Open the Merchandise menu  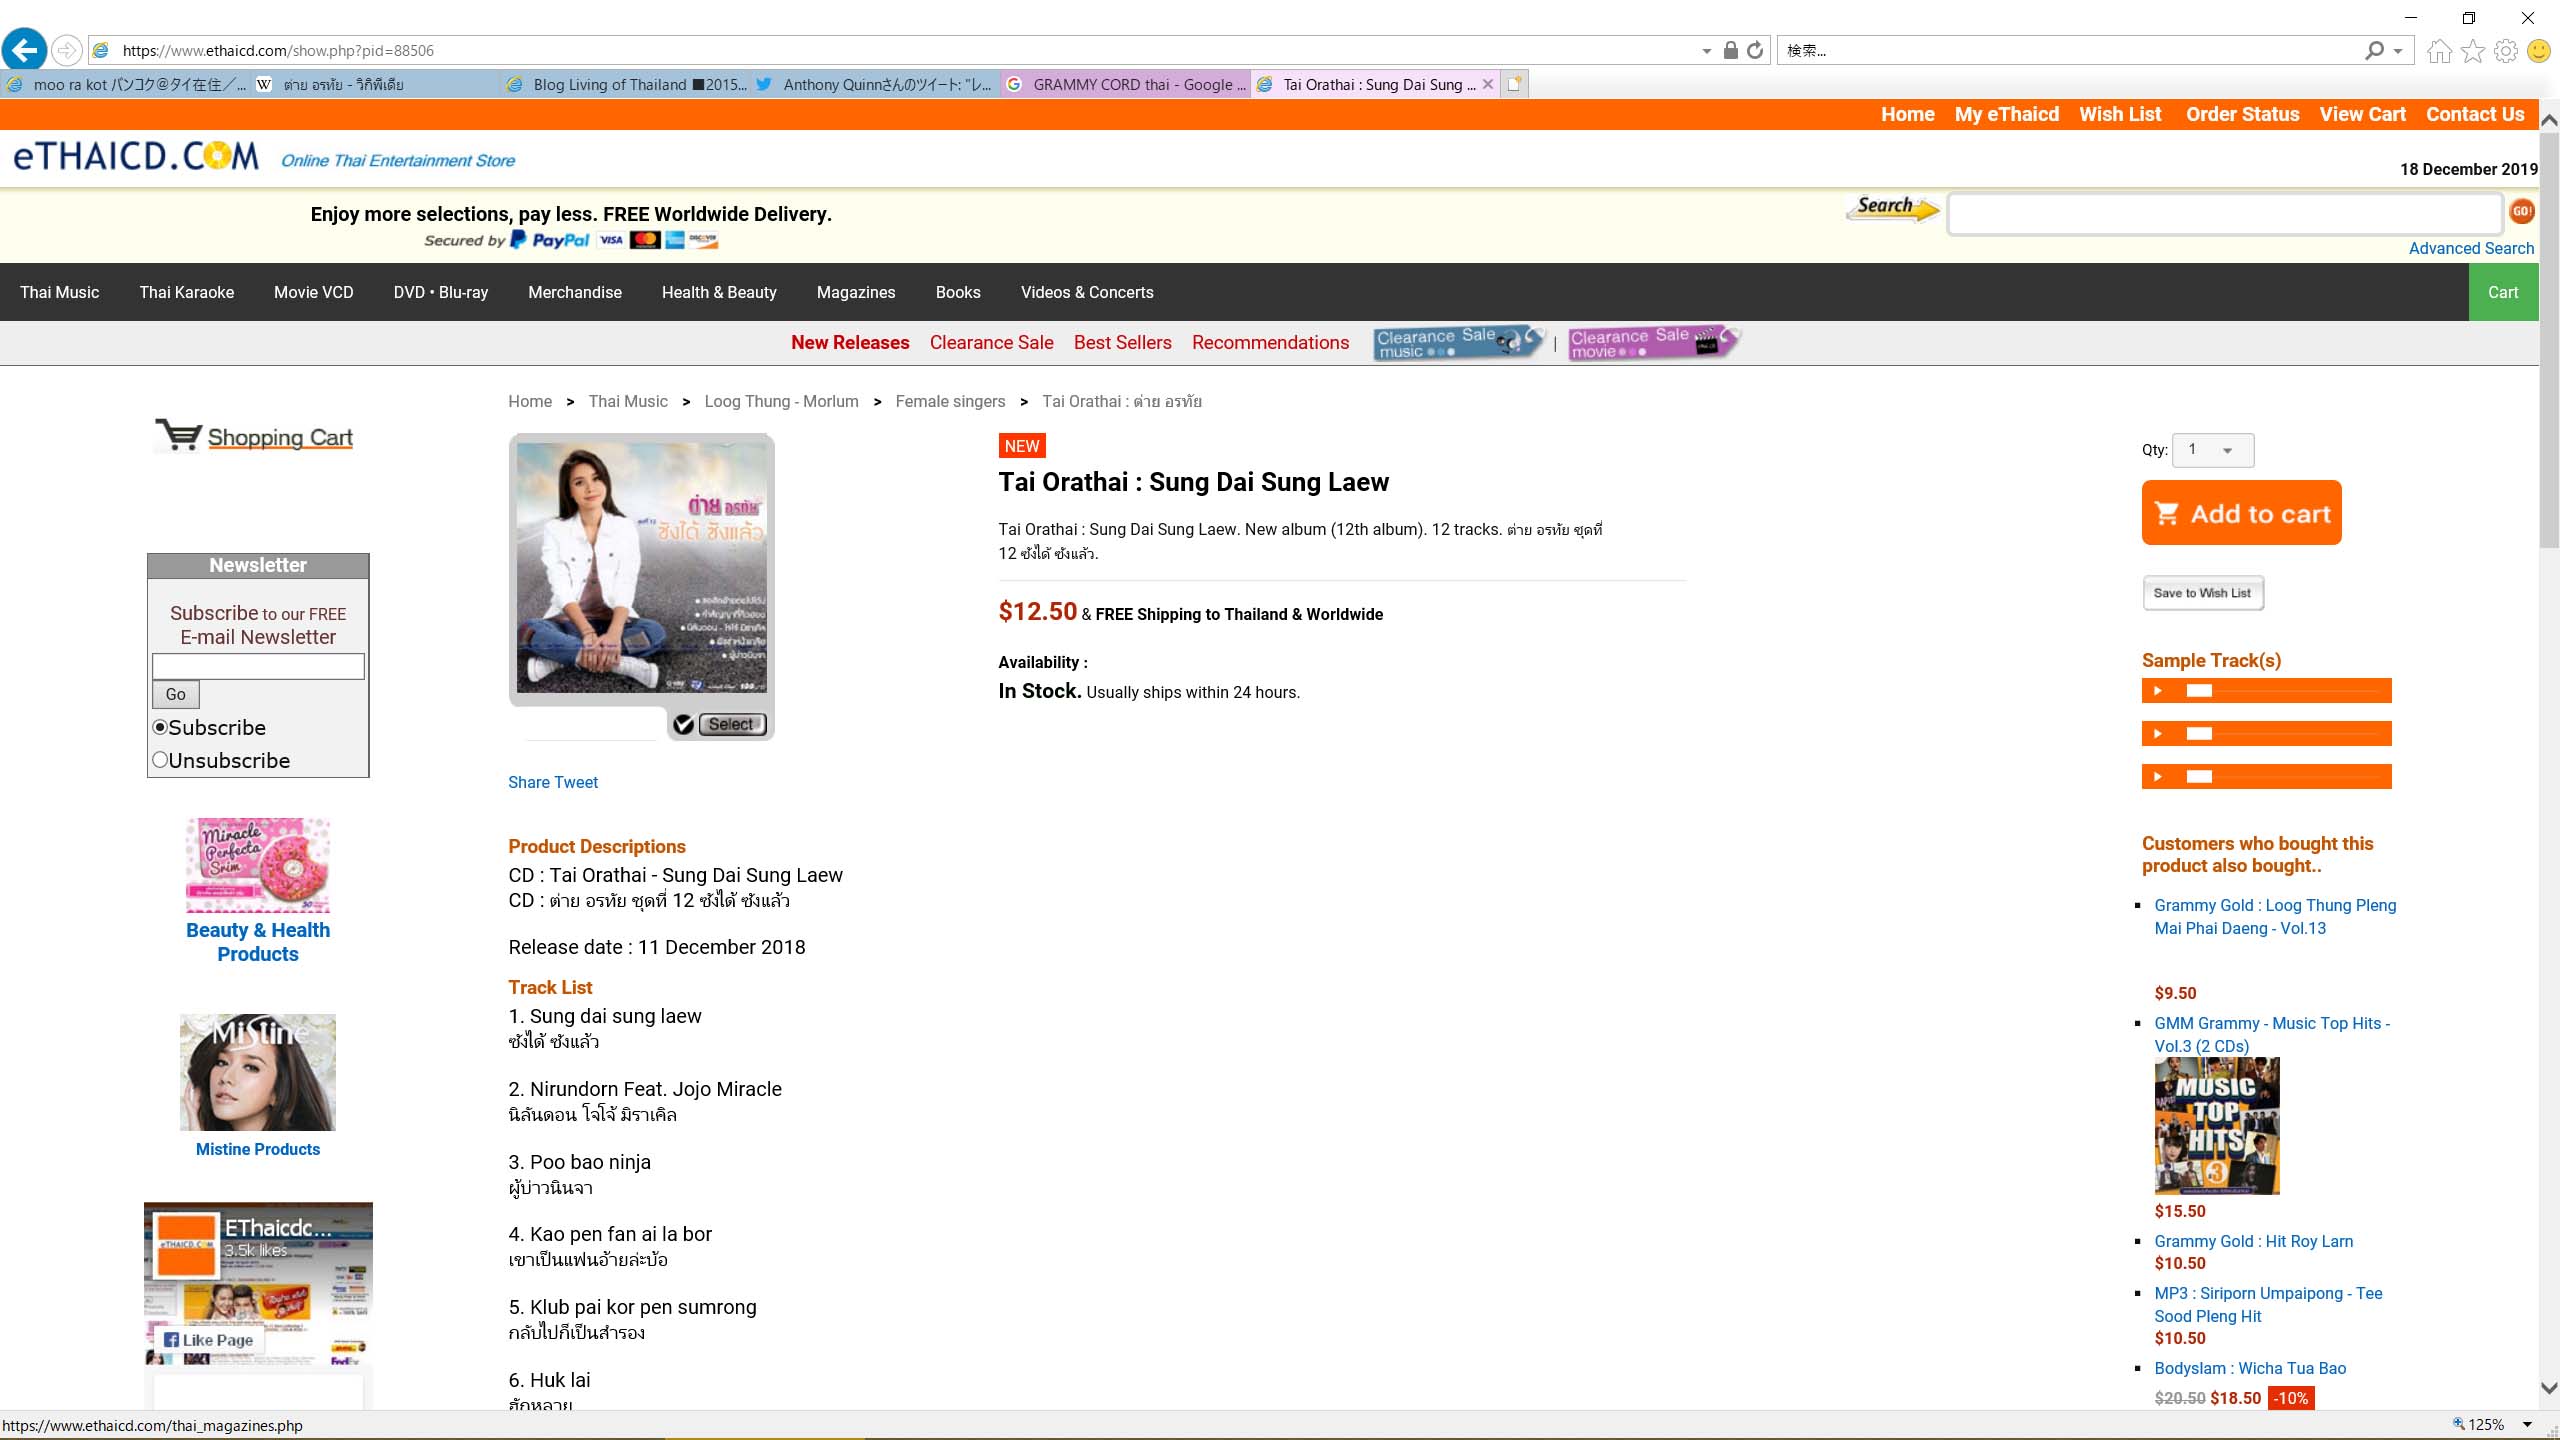point(575,292)
